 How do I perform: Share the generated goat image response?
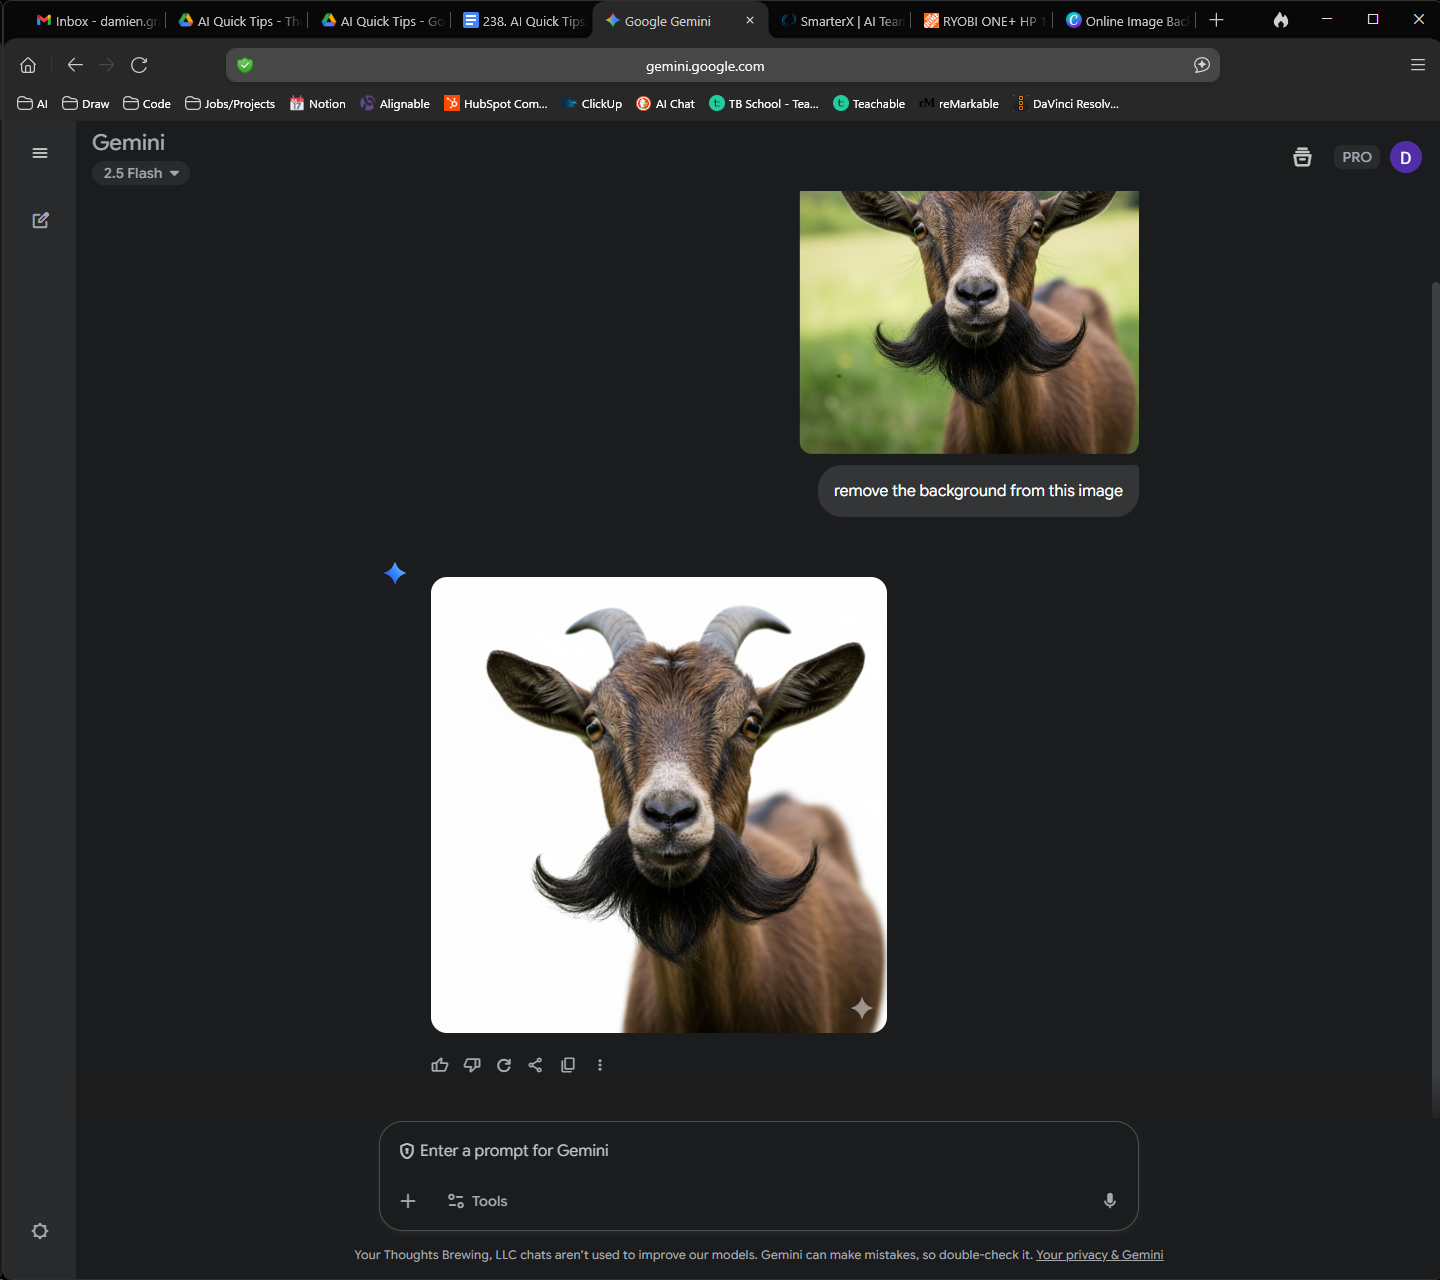click(x=535, y=1065)
